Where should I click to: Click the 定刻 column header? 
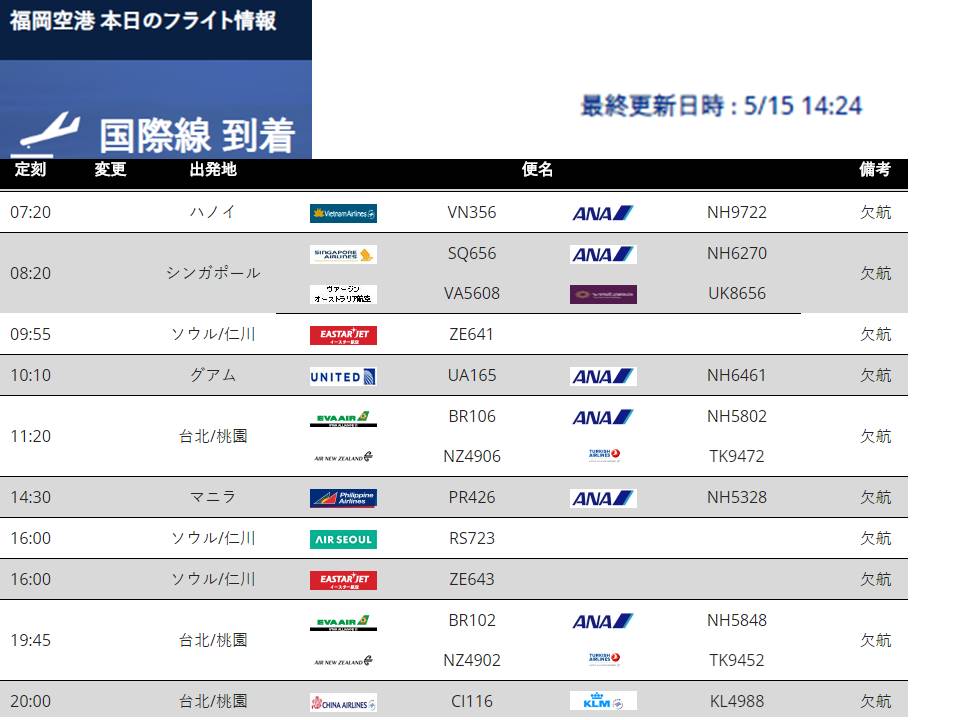tap(31, 169)
